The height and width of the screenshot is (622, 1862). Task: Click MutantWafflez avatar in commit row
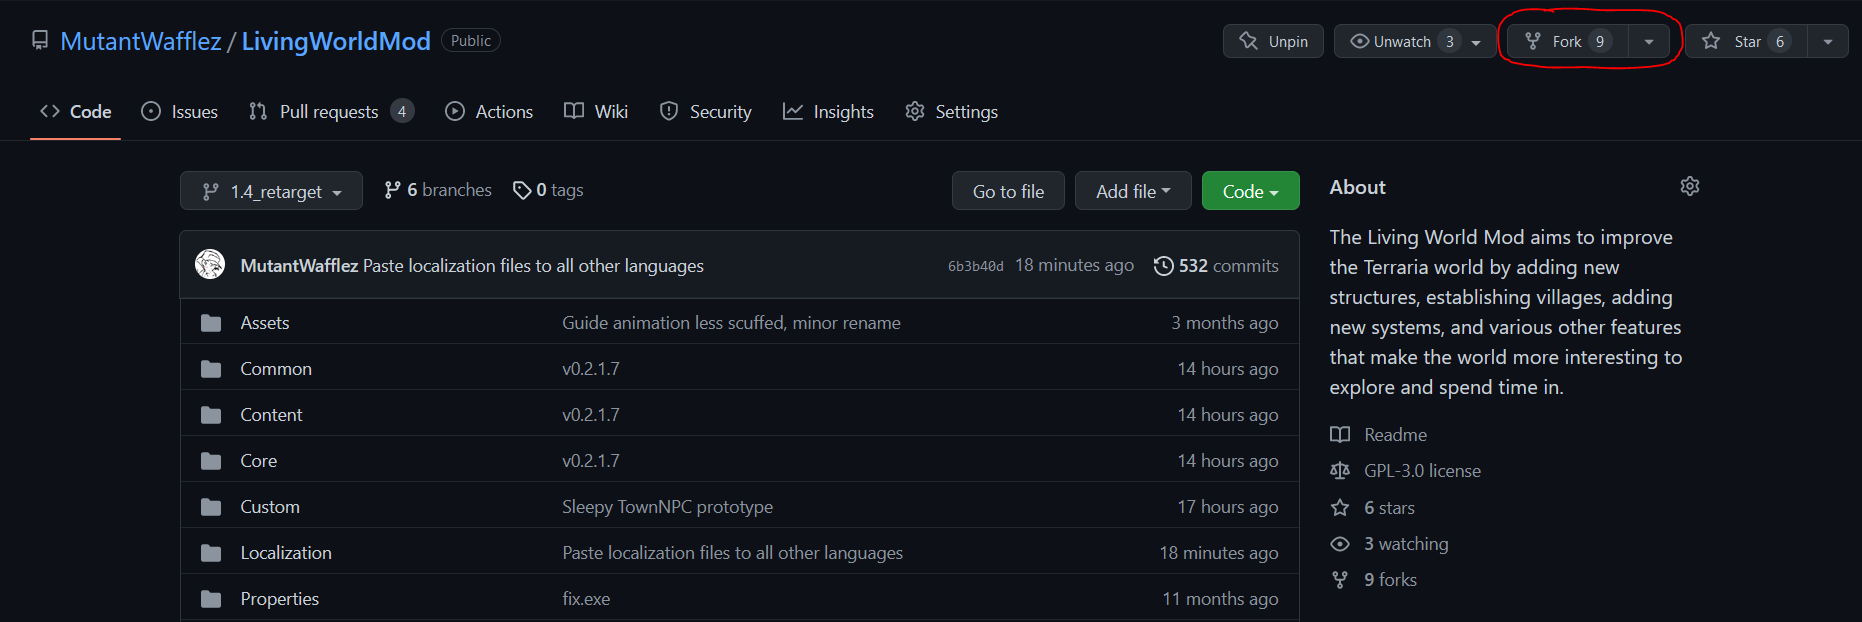[x=210, y=265]
